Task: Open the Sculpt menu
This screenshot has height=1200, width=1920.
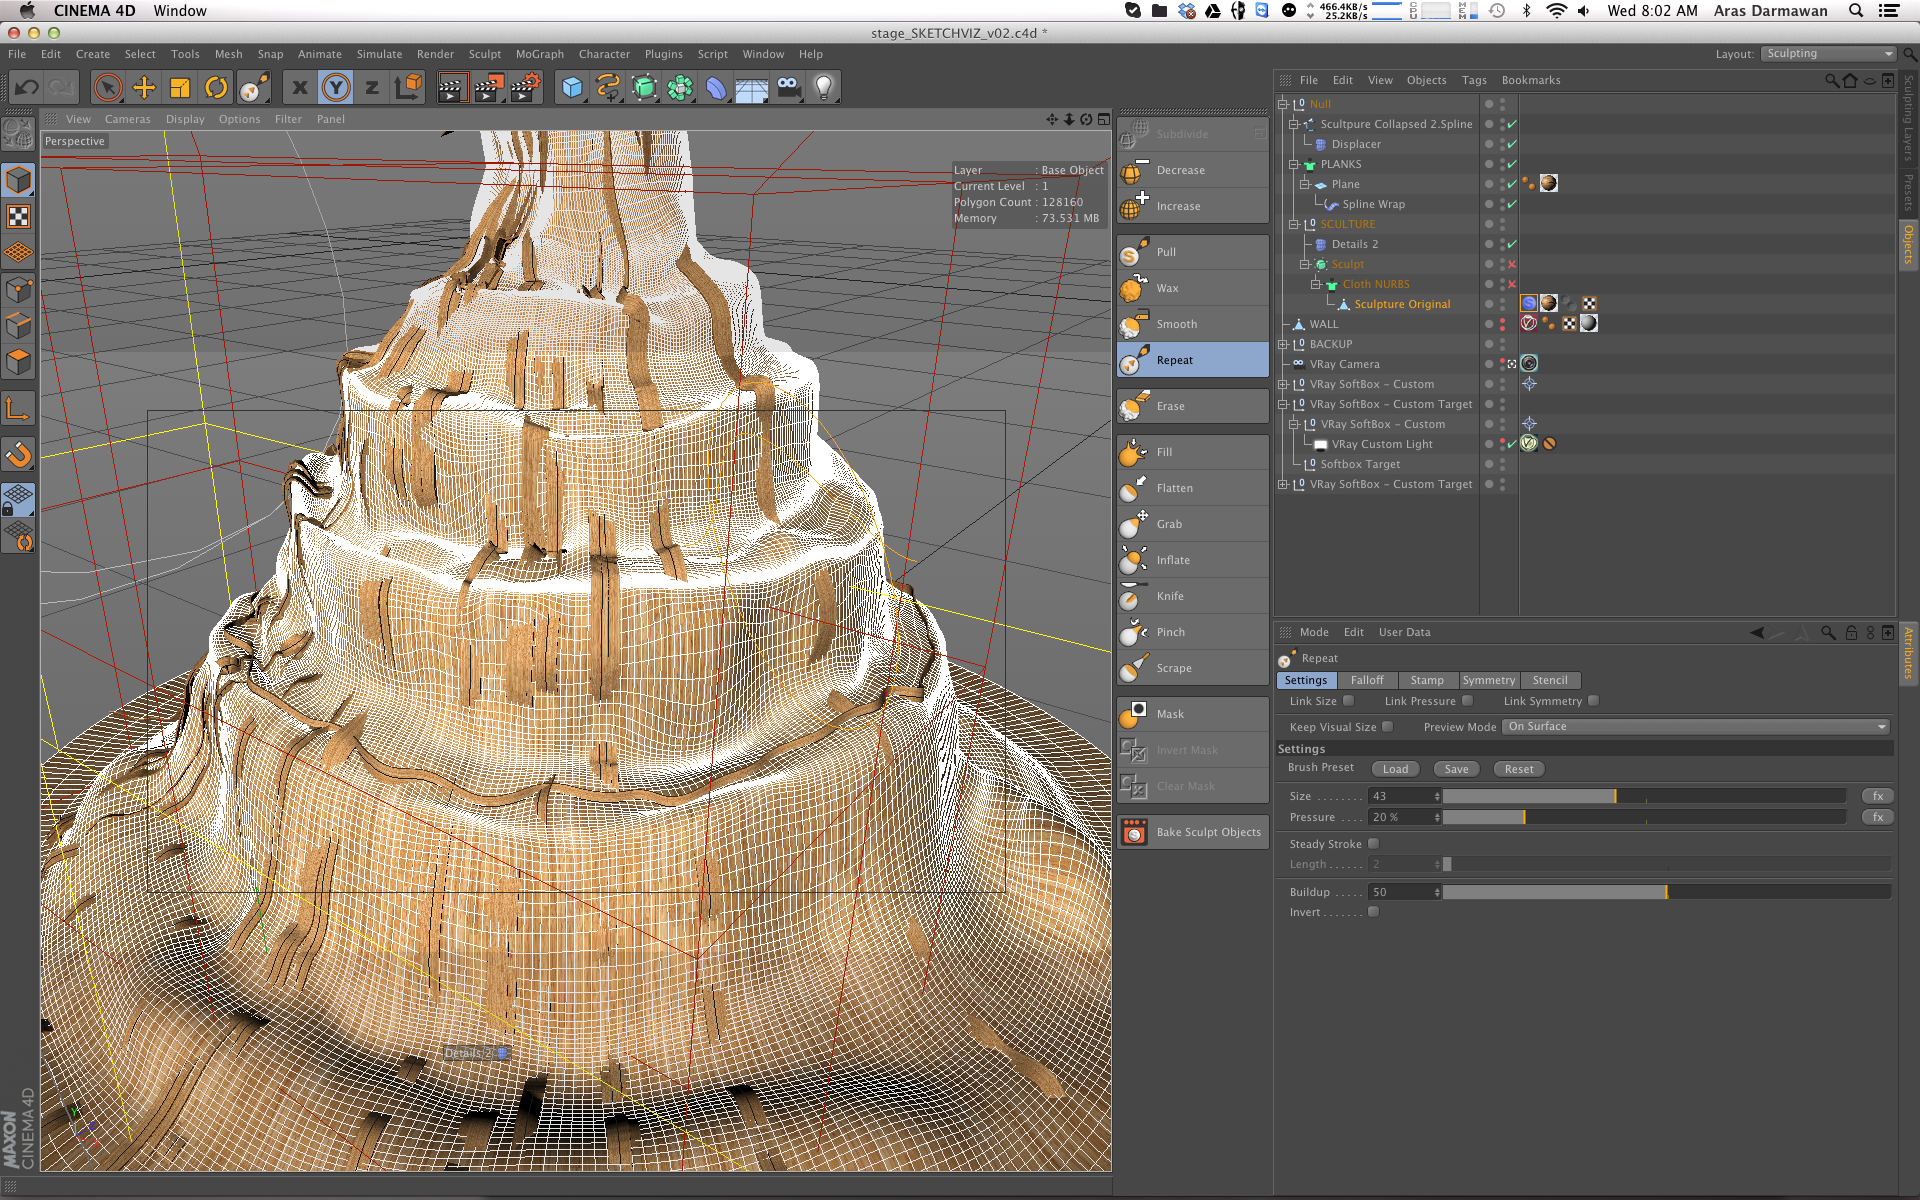Action: pyautogui.click(x=485, y=54)
